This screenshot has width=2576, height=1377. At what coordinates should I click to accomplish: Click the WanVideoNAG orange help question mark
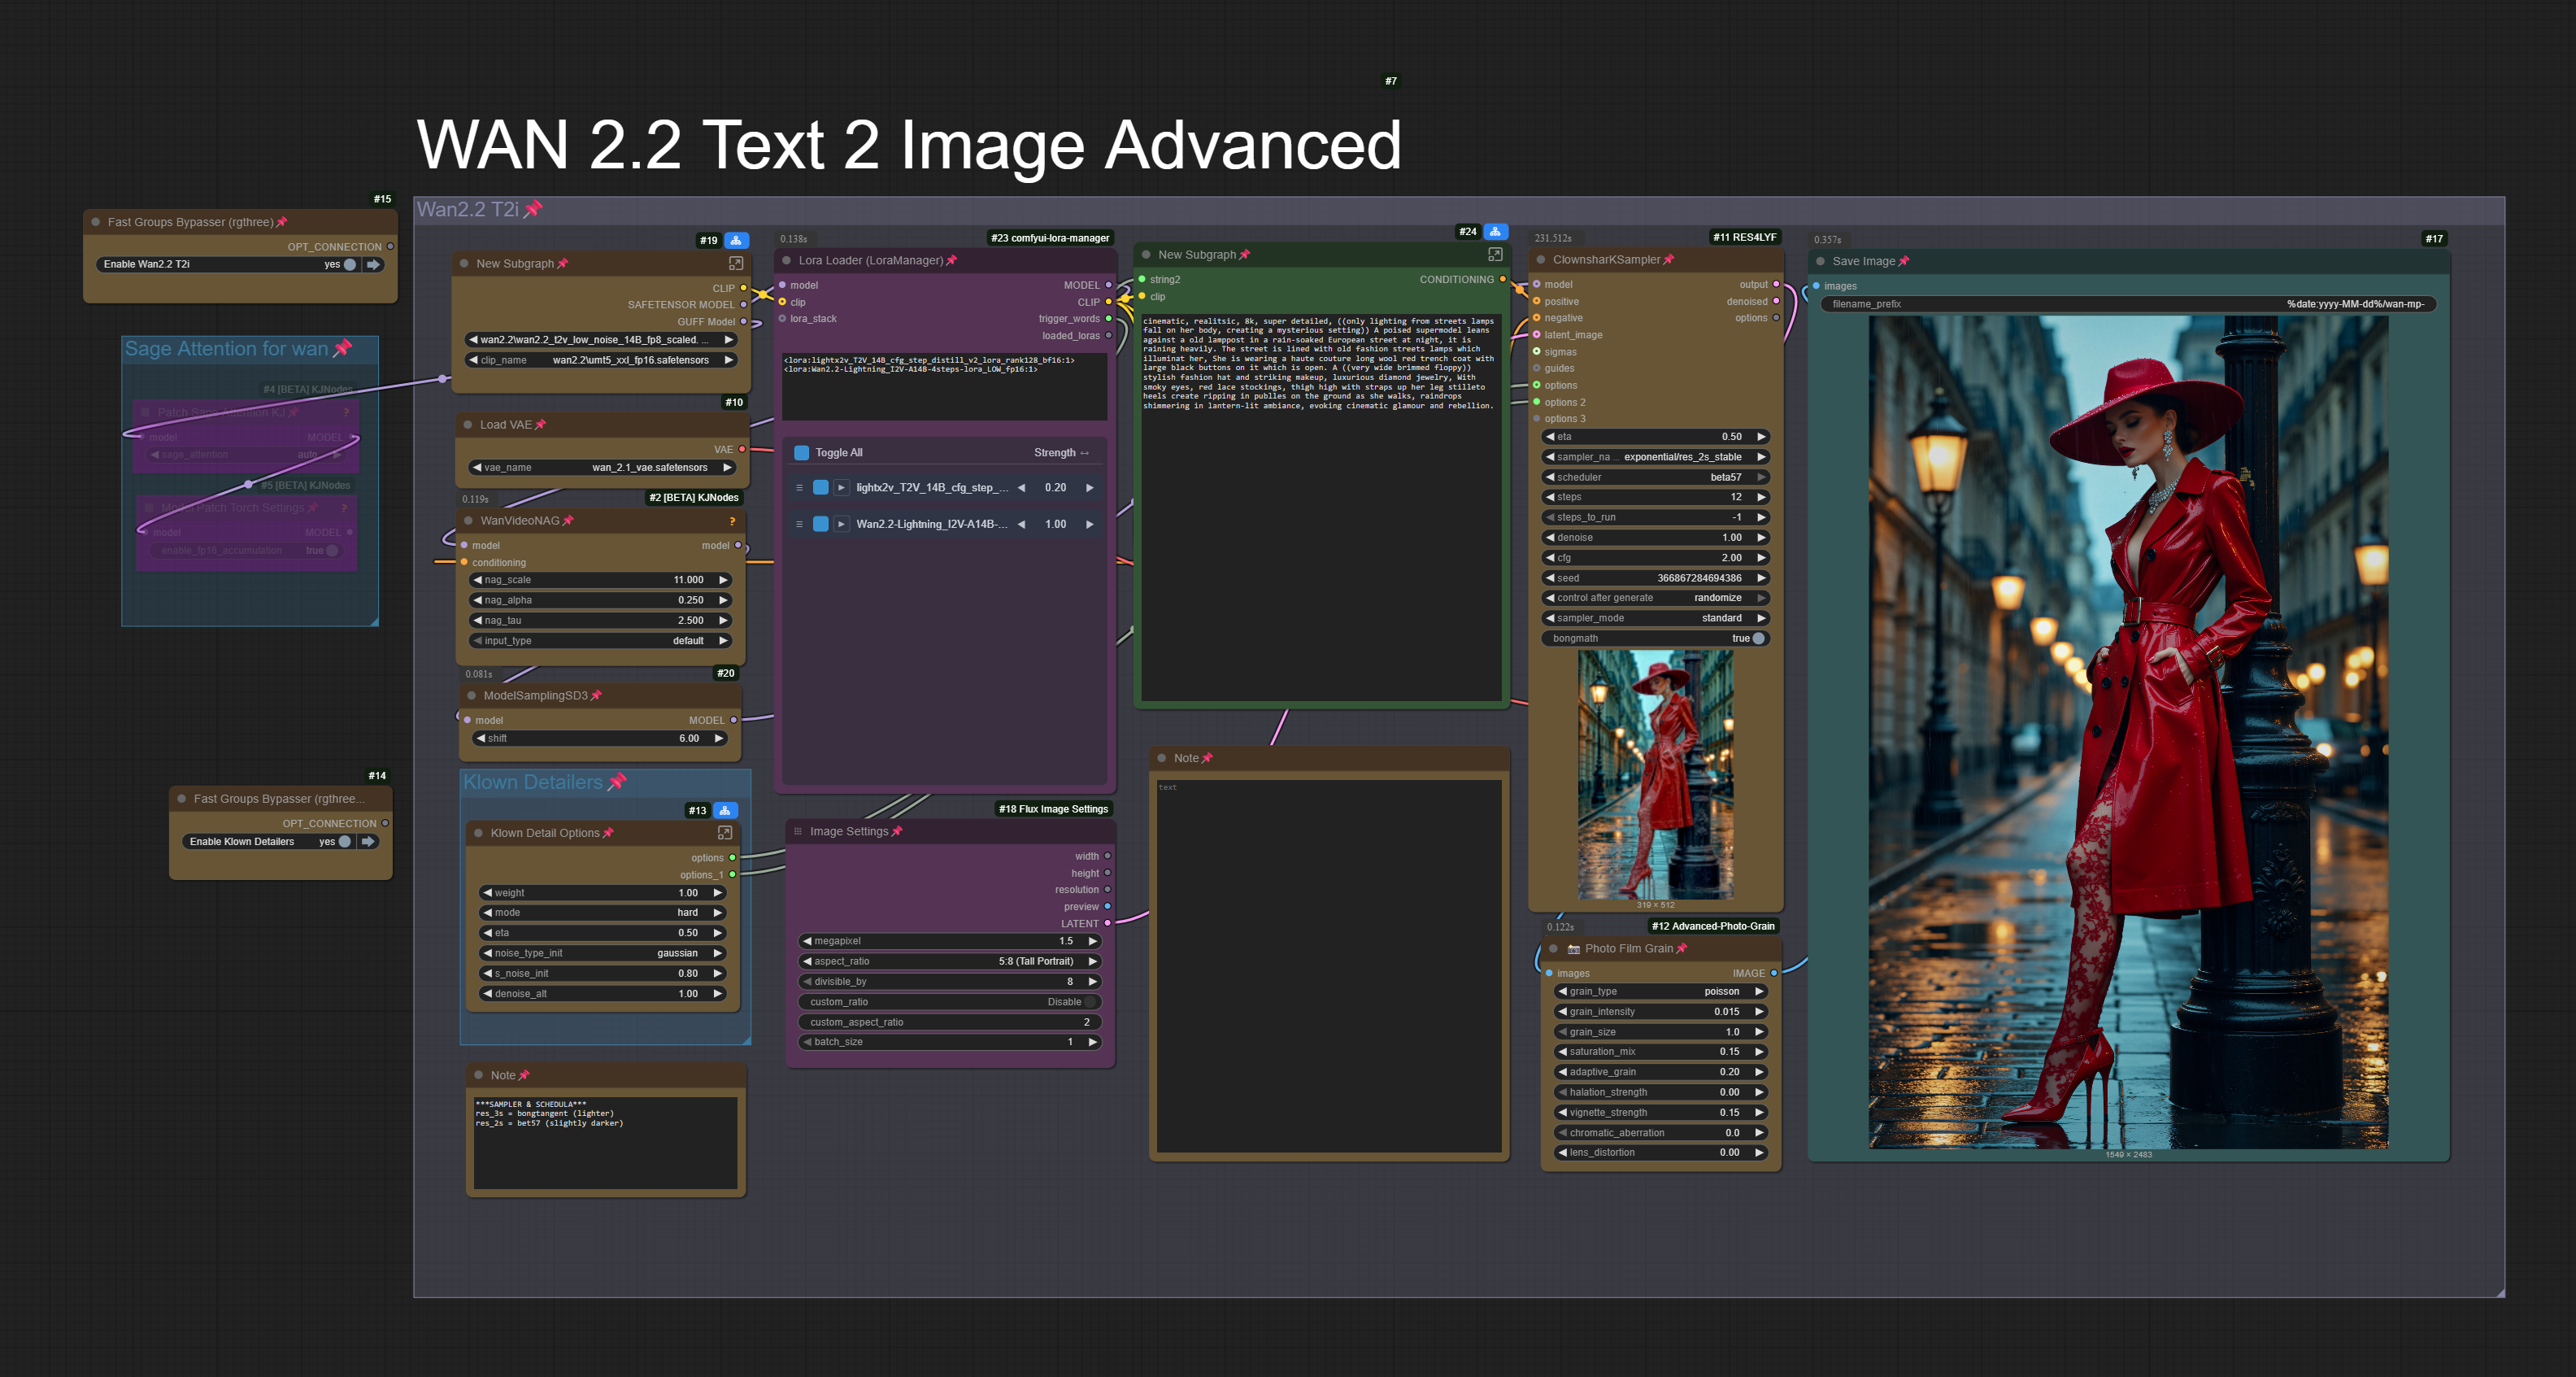click(x=732, y=521)
